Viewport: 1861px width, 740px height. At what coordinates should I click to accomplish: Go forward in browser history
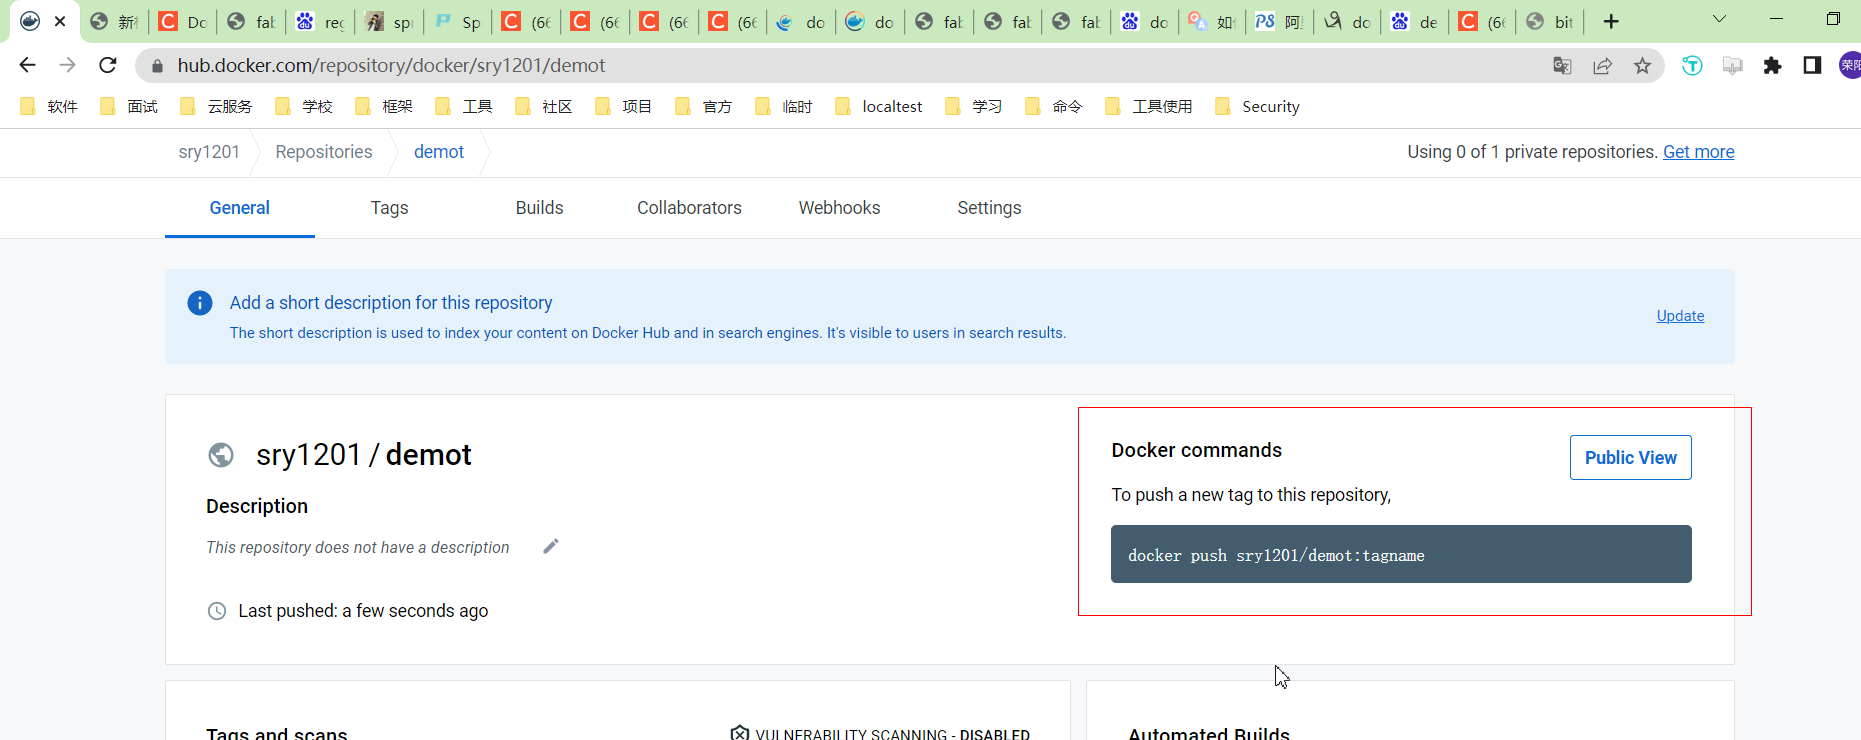point(67,65)
